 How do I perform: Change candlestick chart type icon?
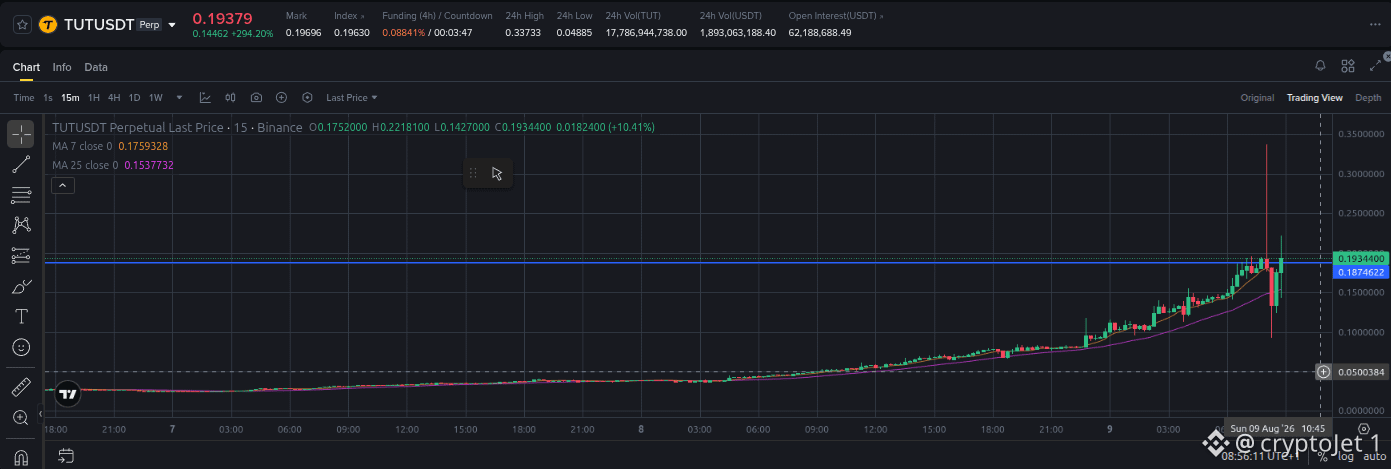tap(231, 97)
